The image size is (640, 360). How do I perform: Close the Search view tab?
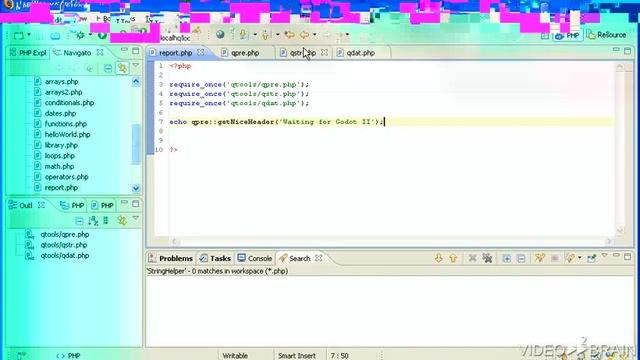[x=319, y=258]
